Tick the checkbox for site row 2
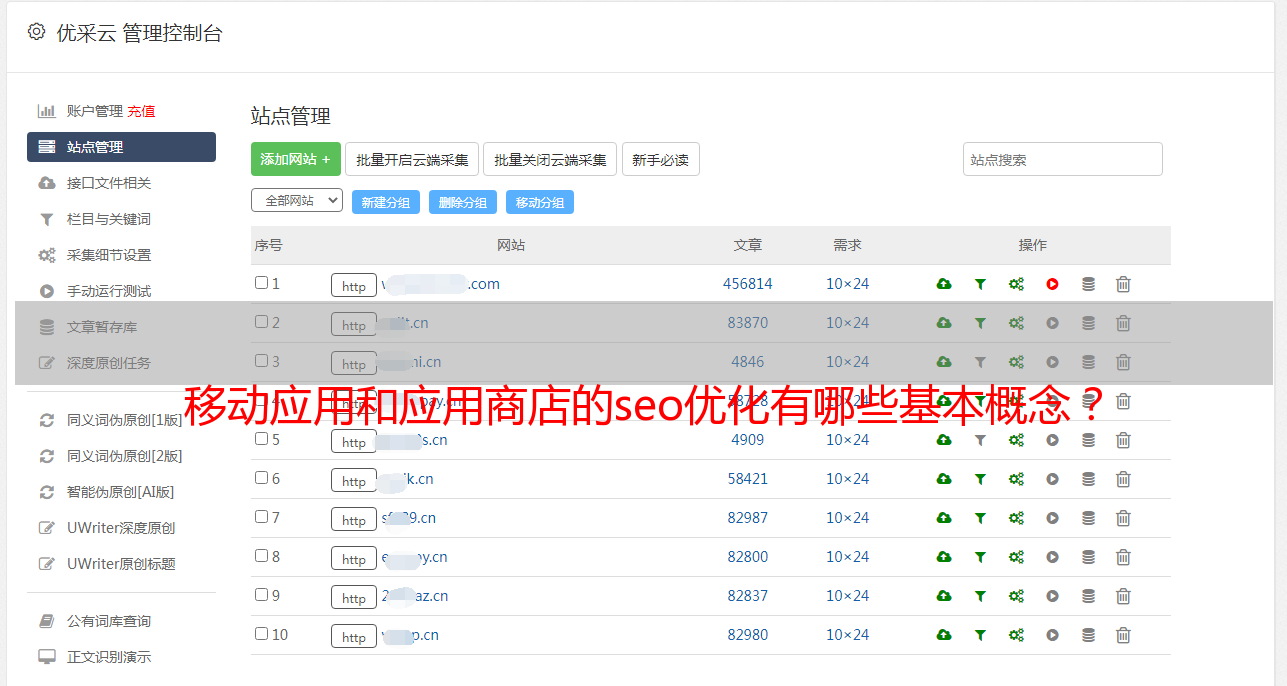1287x686 pixels. [x=261, y=322]
